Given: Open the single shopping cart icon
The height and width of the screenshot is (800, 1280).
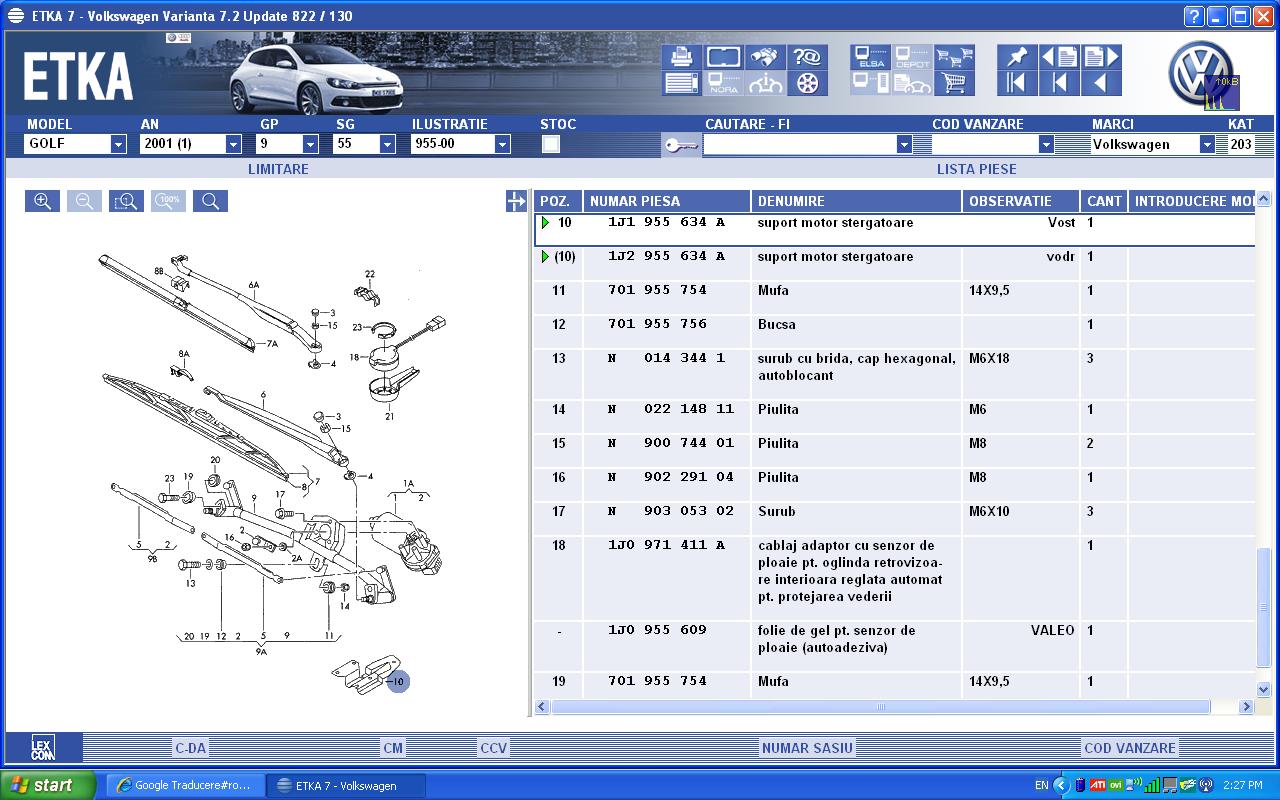Looking at the screenshot, I should click(x=955, y=83).
